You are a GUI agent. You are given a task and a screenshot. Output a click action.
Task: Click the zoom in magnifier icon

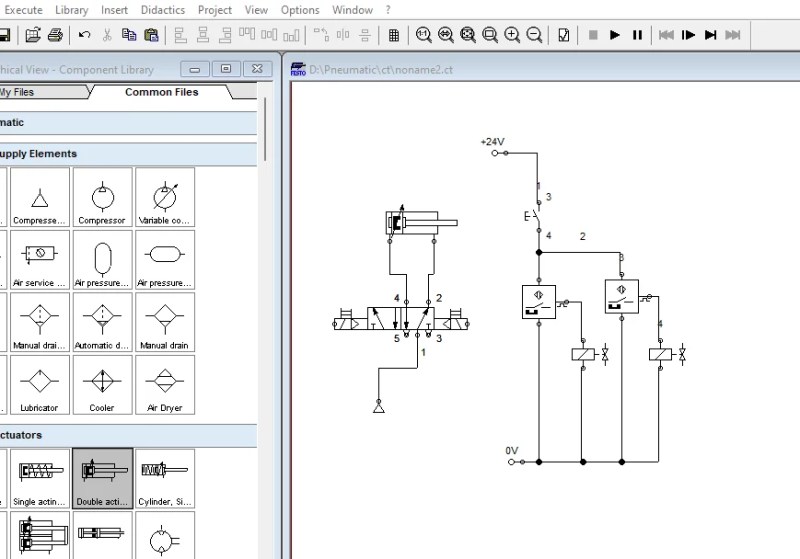(512, 35)
